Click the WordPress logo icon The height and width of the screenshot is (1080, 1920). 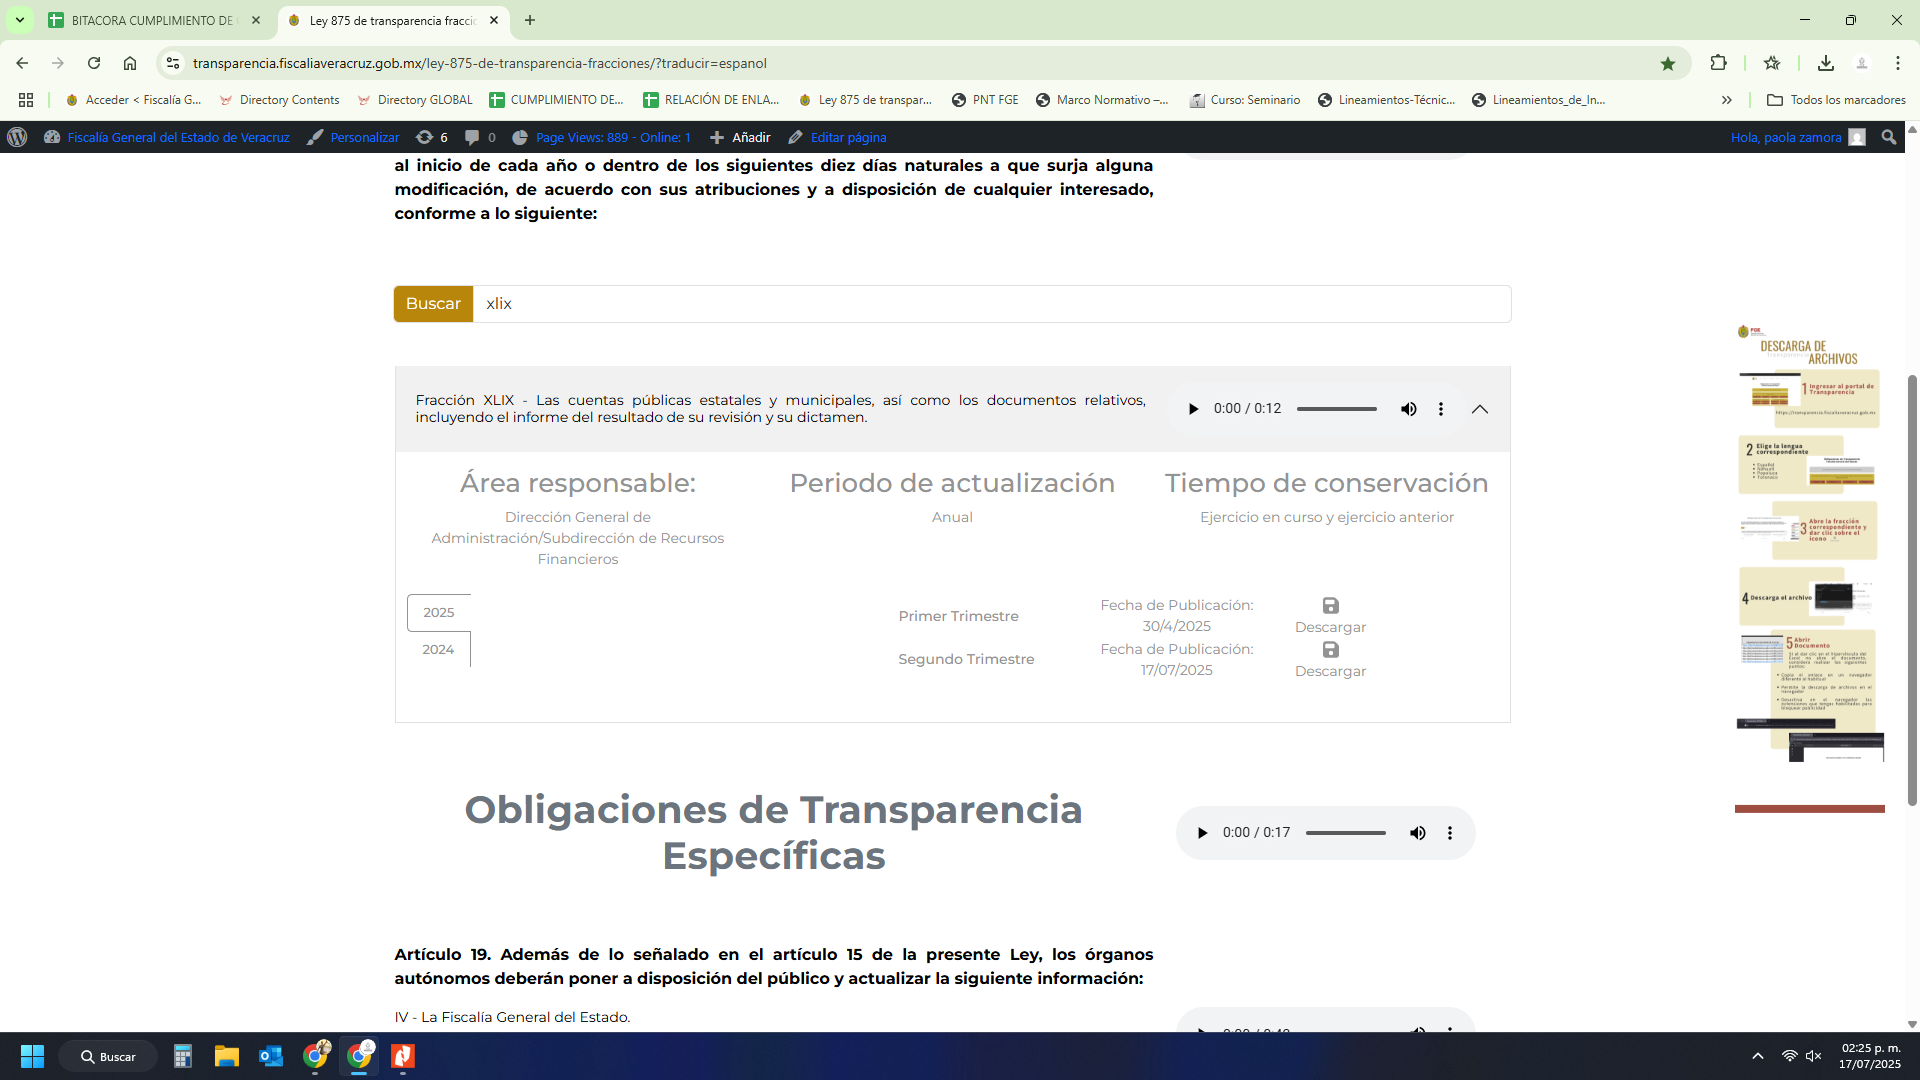tap(17, 138)
